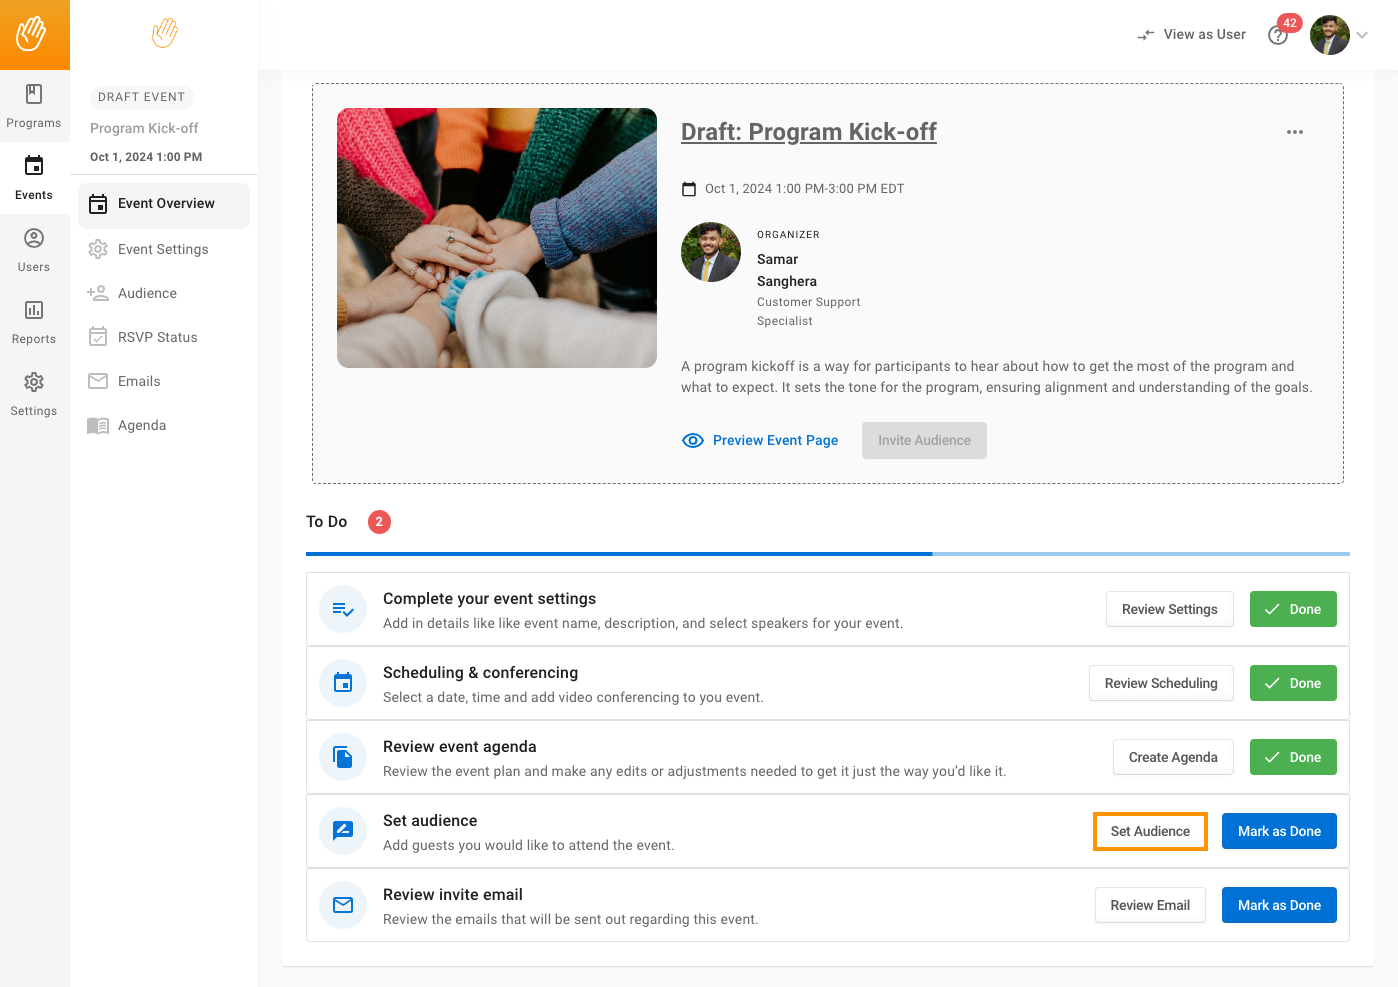The width and height of the screenshot is (1398, 987).
Task: Click the organizer Samar Sanghera photo
Action: pos(711,252)
